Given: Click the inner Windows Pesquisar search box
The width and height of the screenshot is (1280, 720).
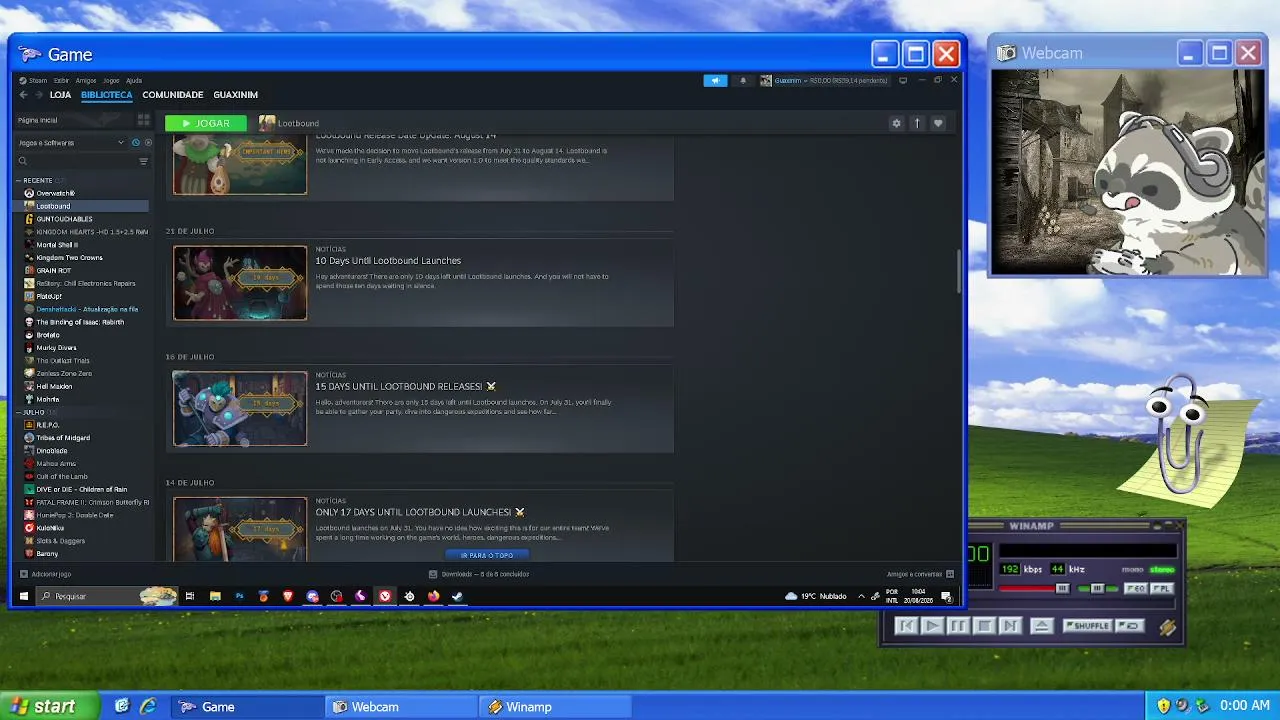Looking at the screenshot, I should pyautogui.click(x=108, y=596).
